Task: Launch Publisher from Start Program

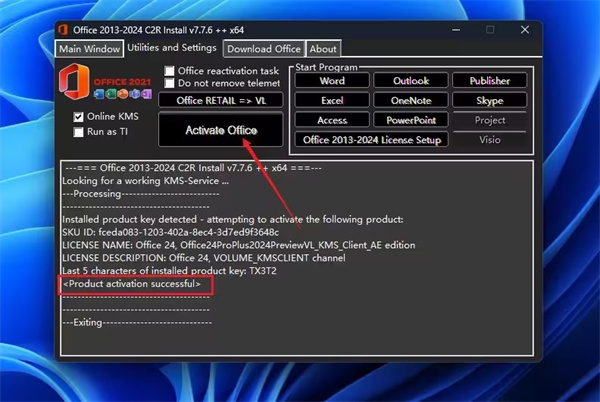Action: [x=490, y=81]
